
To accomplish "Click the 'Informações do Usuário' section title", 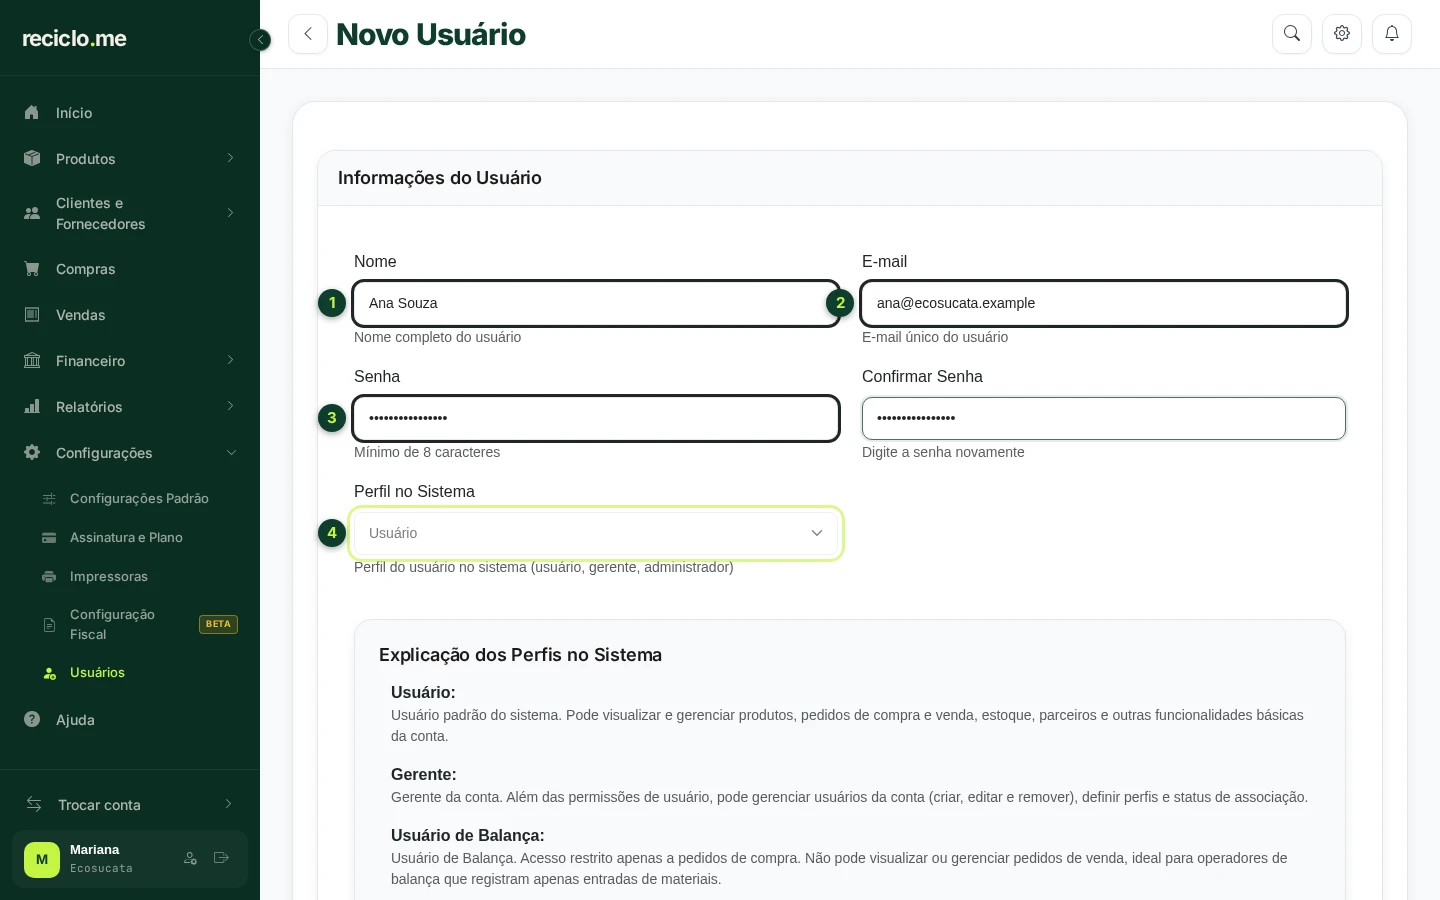I will click(x=440, y=178).
